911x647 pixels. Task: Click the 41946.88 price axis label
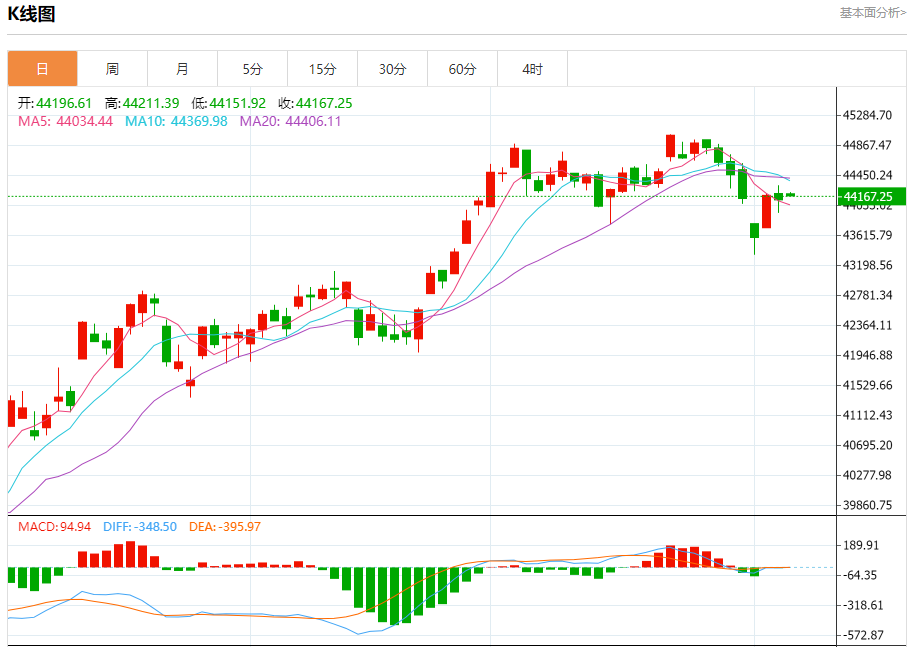click(x=867, y=355)
